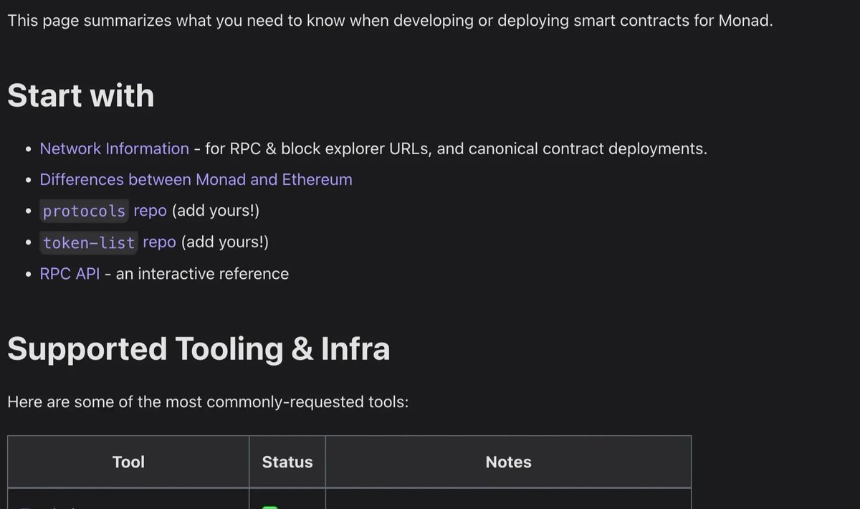The width and height of the screenshot is (860, 509).
Task: Click the commonly-requested tools sentence
Action: coord(208,402)
